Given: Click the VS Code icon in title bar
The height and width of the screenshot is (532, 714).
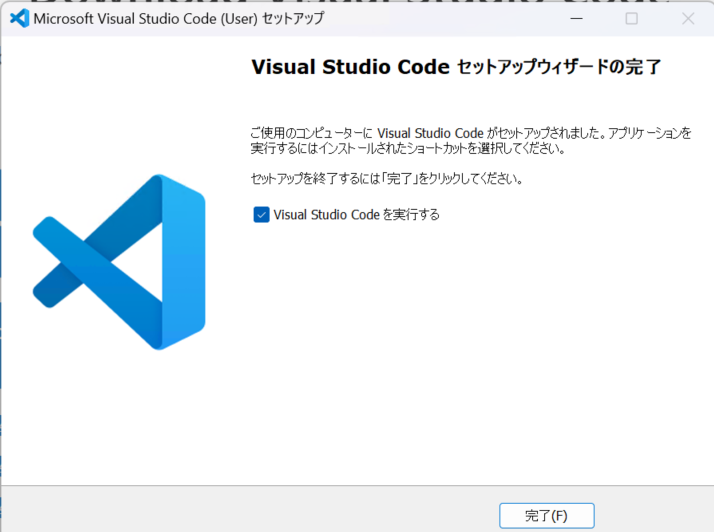Looking at the screenshot, I should (x=19, y=18).
